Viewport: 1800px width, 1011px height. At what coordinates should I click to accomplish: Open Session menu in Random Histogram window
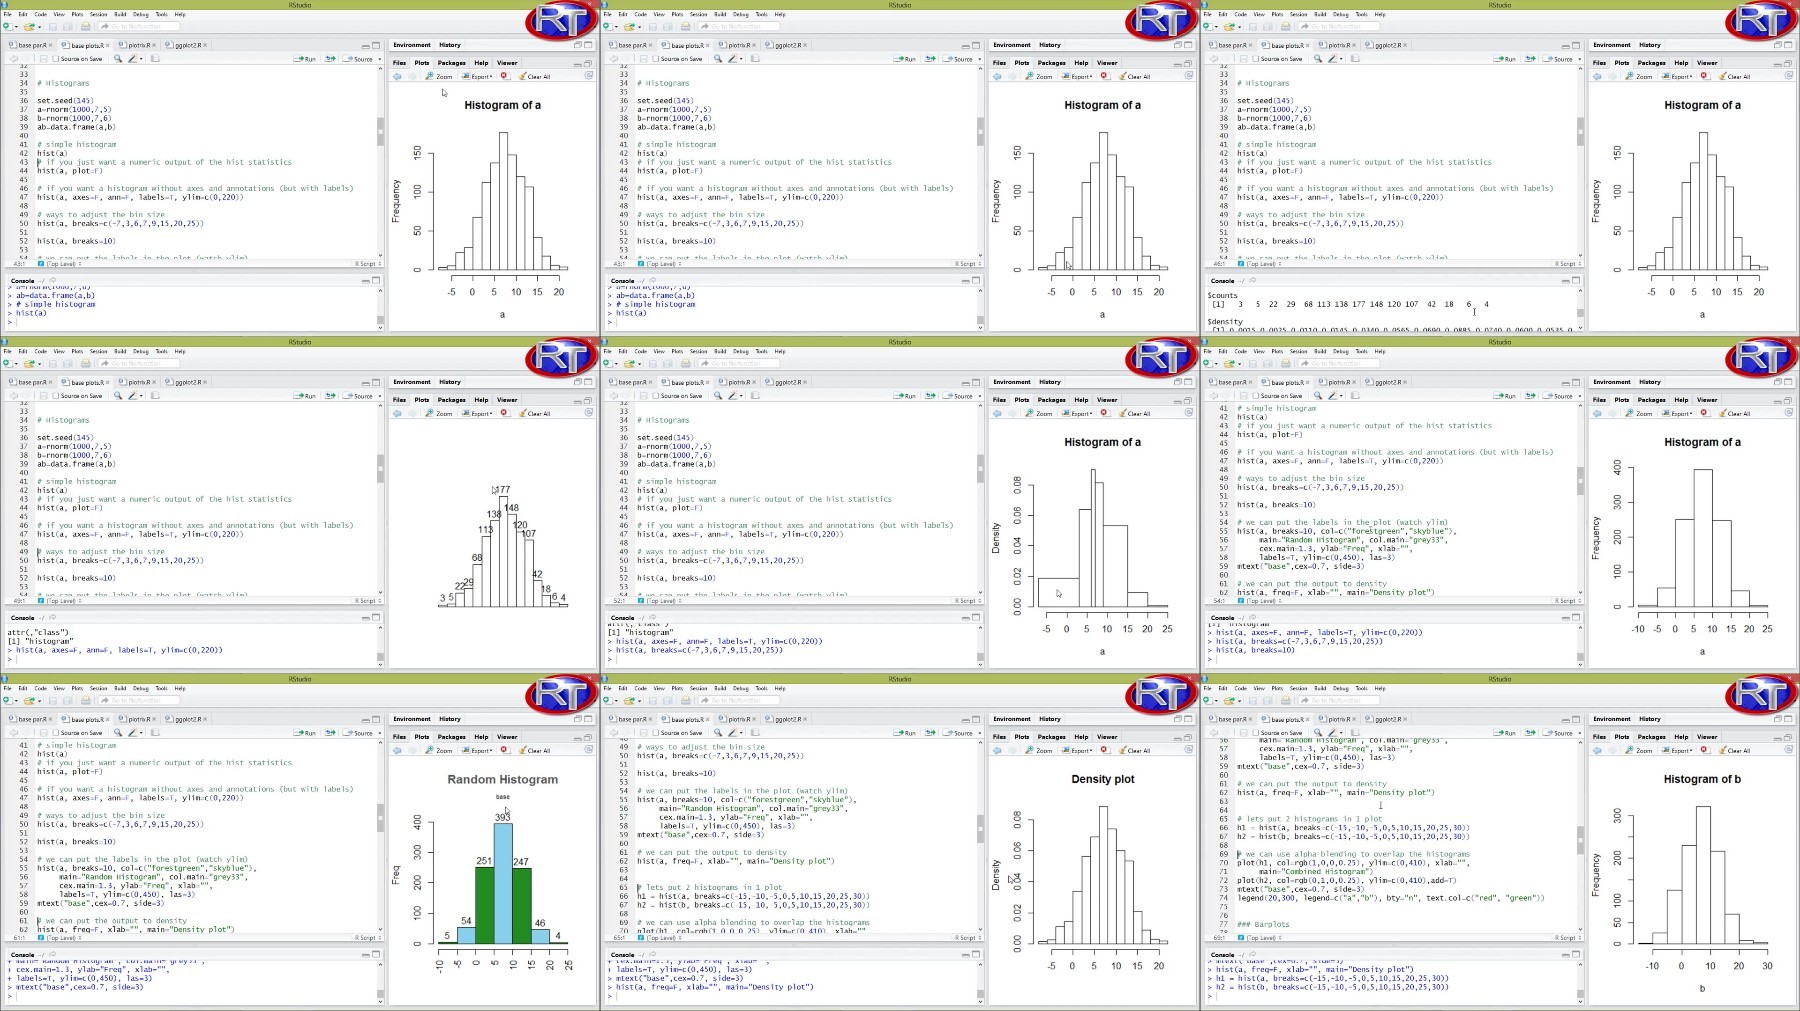click(x=98, y=688)
